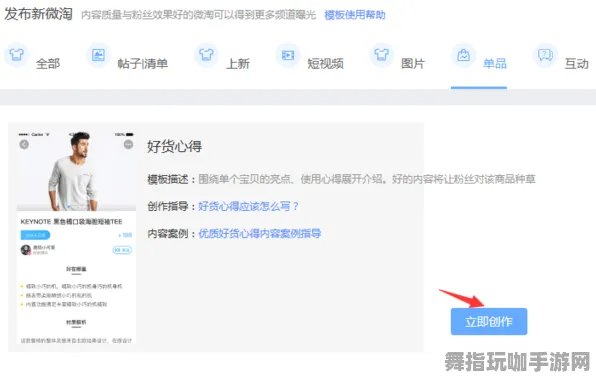This screenshot has width=596, height=380.
Task: Click the product photo of man in grey tee
Action: point(76,171)
